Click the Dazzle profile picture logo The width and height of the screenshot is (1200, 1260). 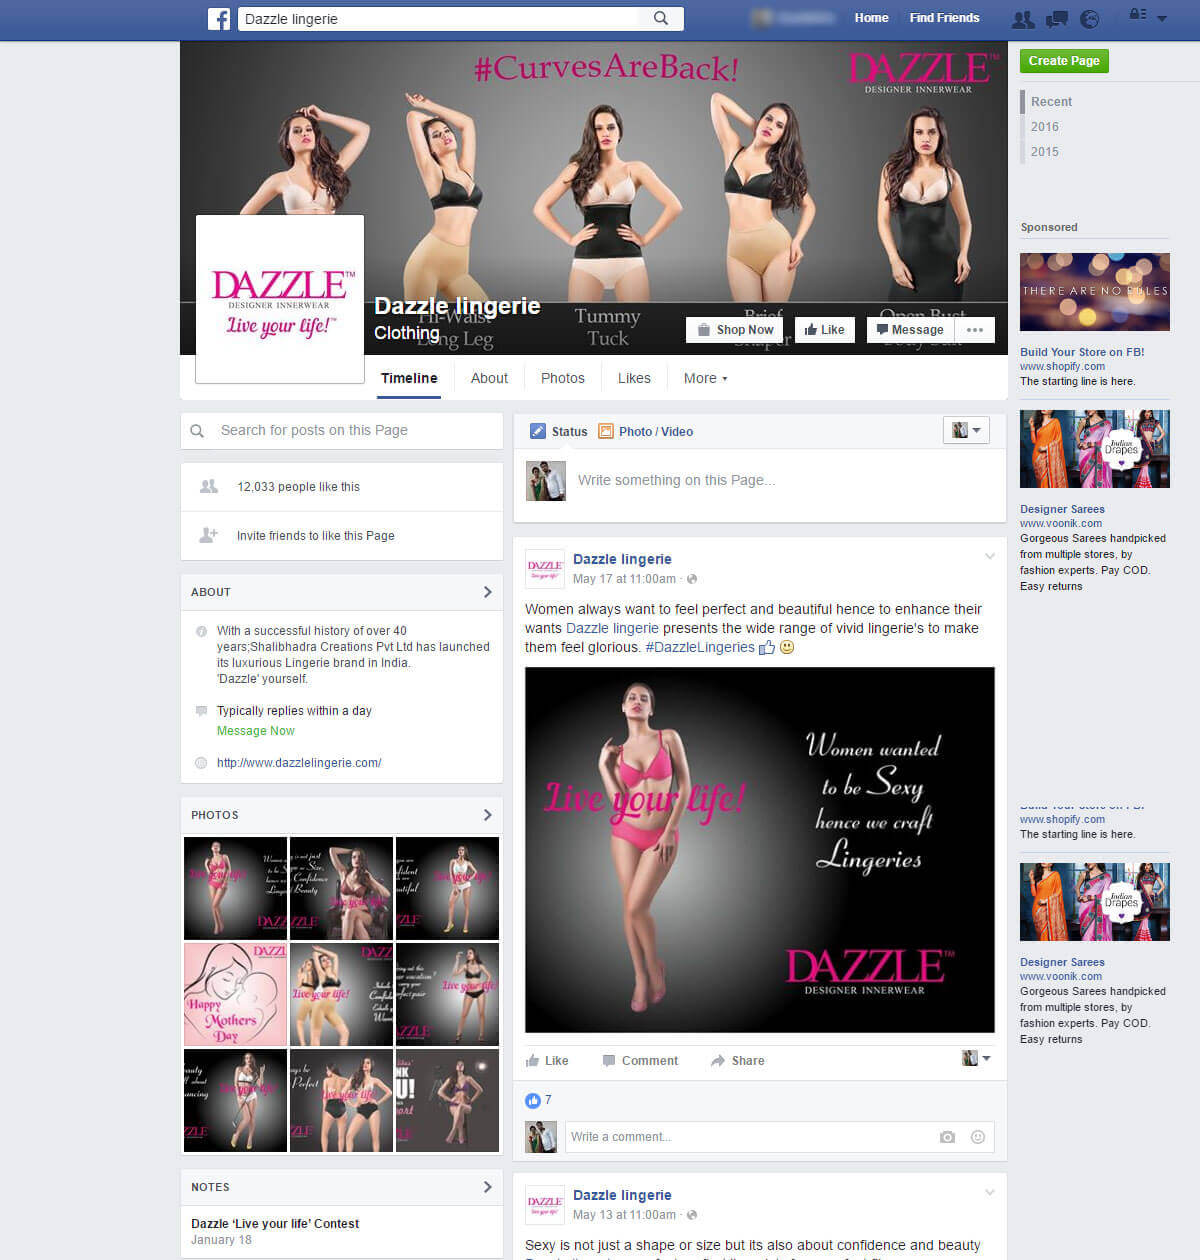click(x=280, y=298)
